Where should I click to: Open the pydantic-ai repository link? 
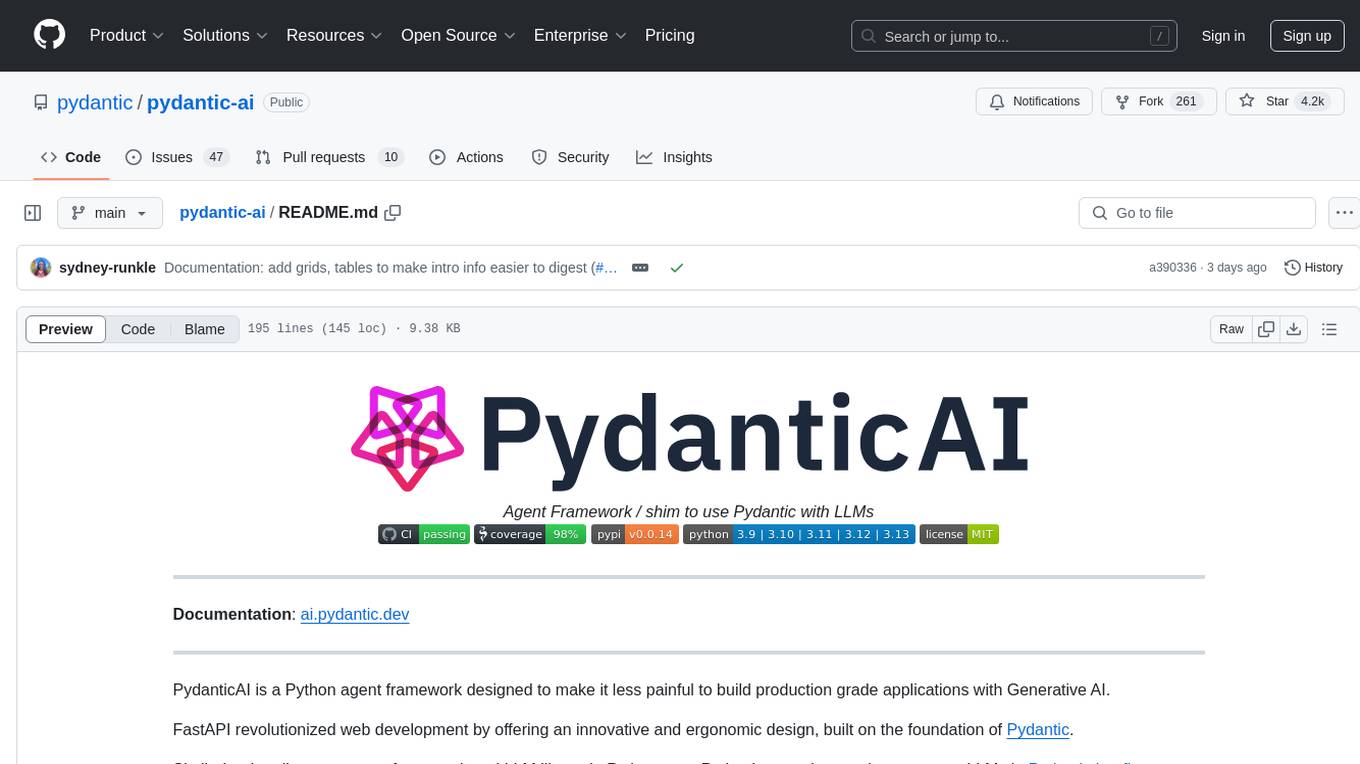[200, 102]
